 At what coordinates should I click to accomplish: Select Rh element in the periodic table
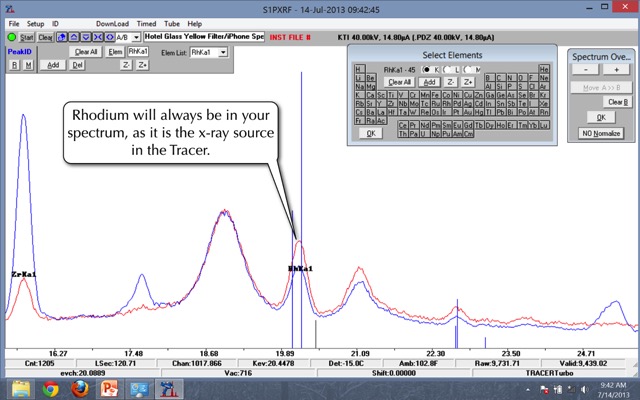tap(445, 103)
